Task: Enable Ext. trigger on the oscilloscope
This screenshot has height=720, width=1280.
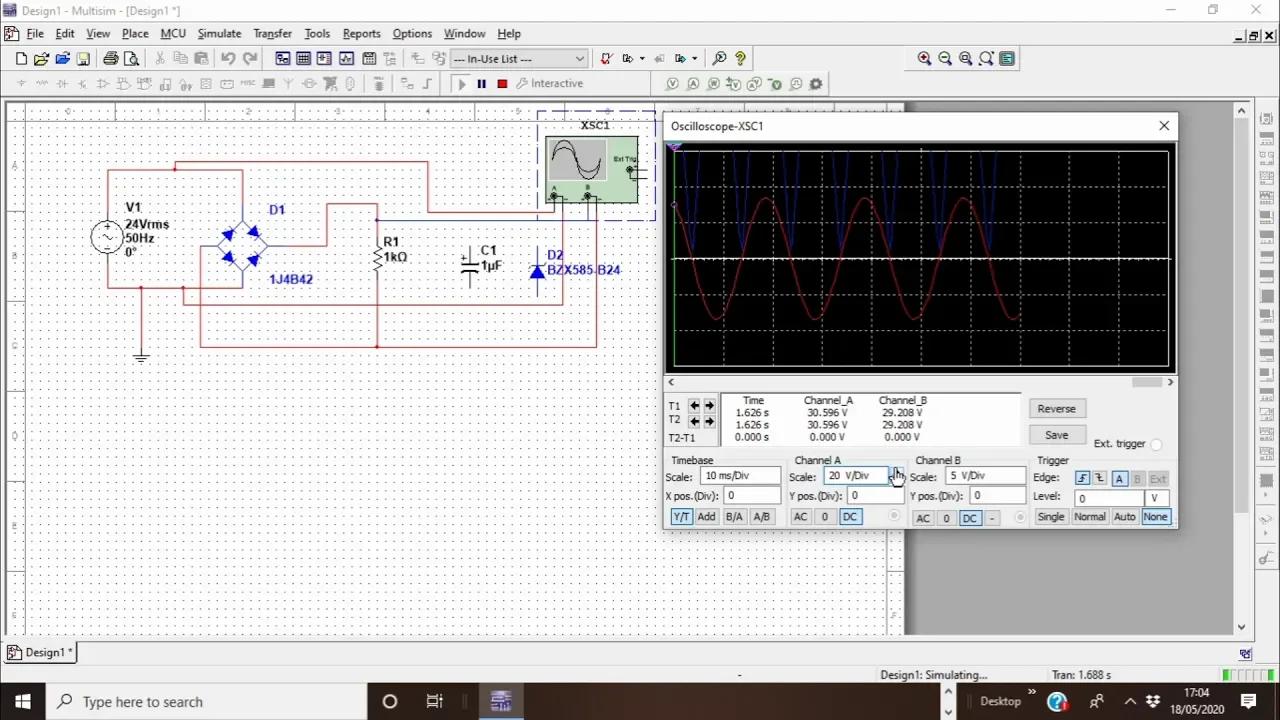Action: [x=1156, y=444]
